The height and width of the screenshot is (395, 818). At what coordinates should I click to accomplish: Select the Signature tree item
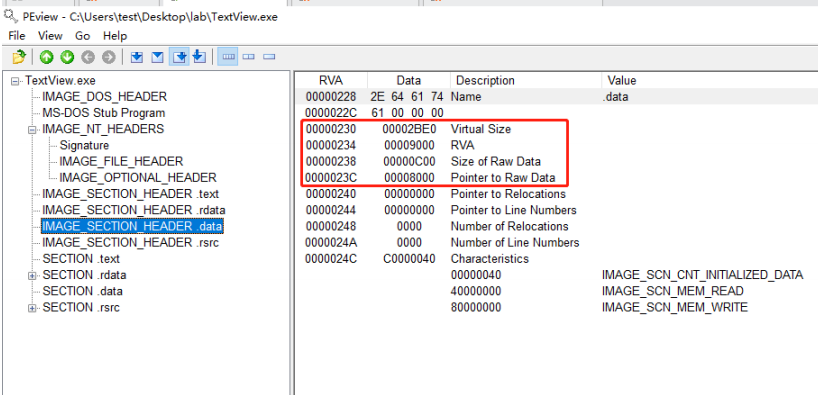(84, 145)
